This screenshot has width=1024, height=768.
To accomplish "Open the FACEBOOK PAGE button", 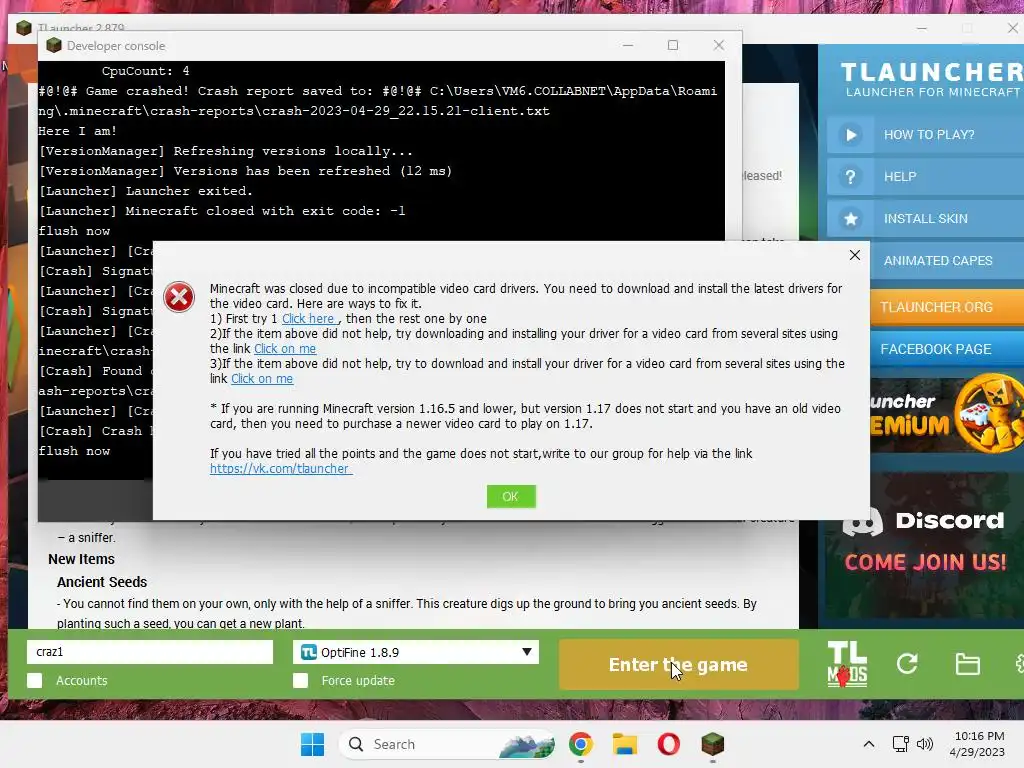I will coord(947,349).
